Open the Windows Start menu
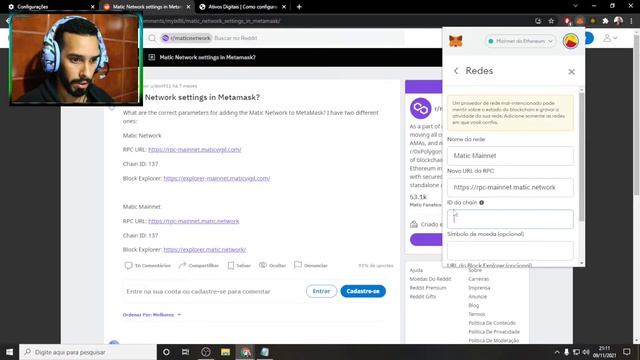Image resolution: width=640 pixels, height=360 pixels. pos(9,352)
